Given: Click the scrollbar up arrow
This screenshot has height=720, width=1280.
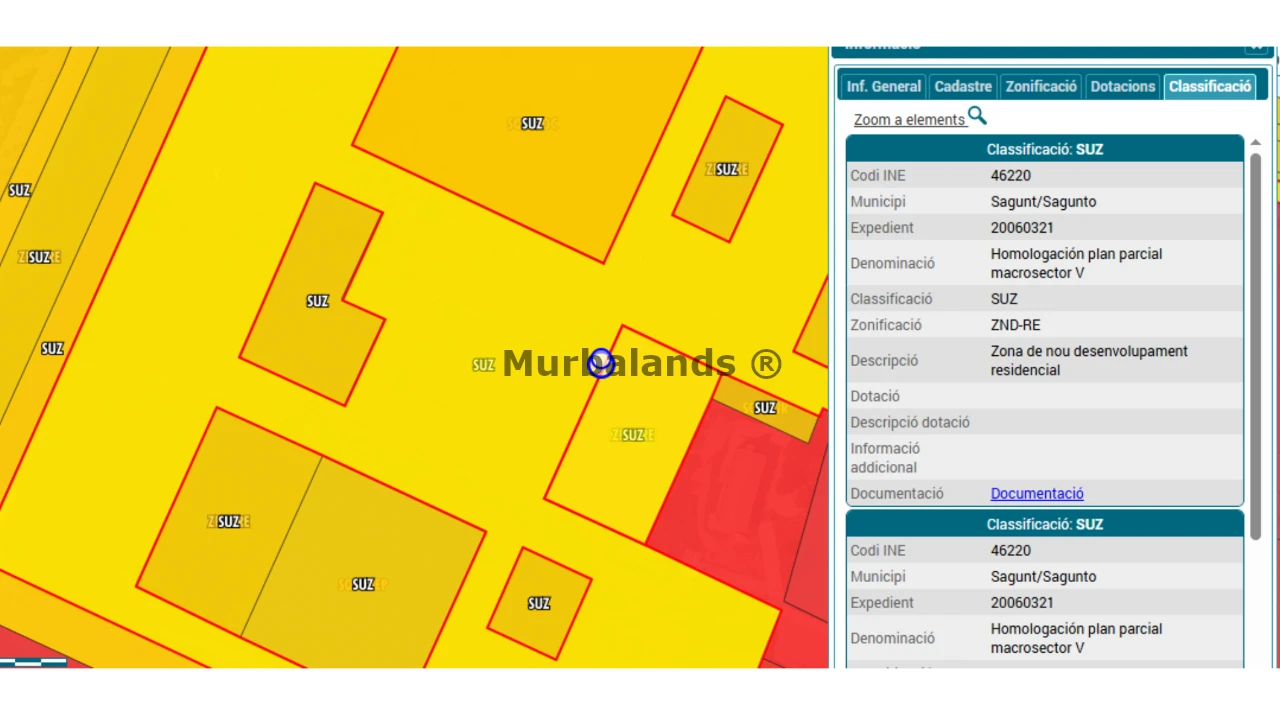Looking at the screenshot, I should pos(1256,143).
